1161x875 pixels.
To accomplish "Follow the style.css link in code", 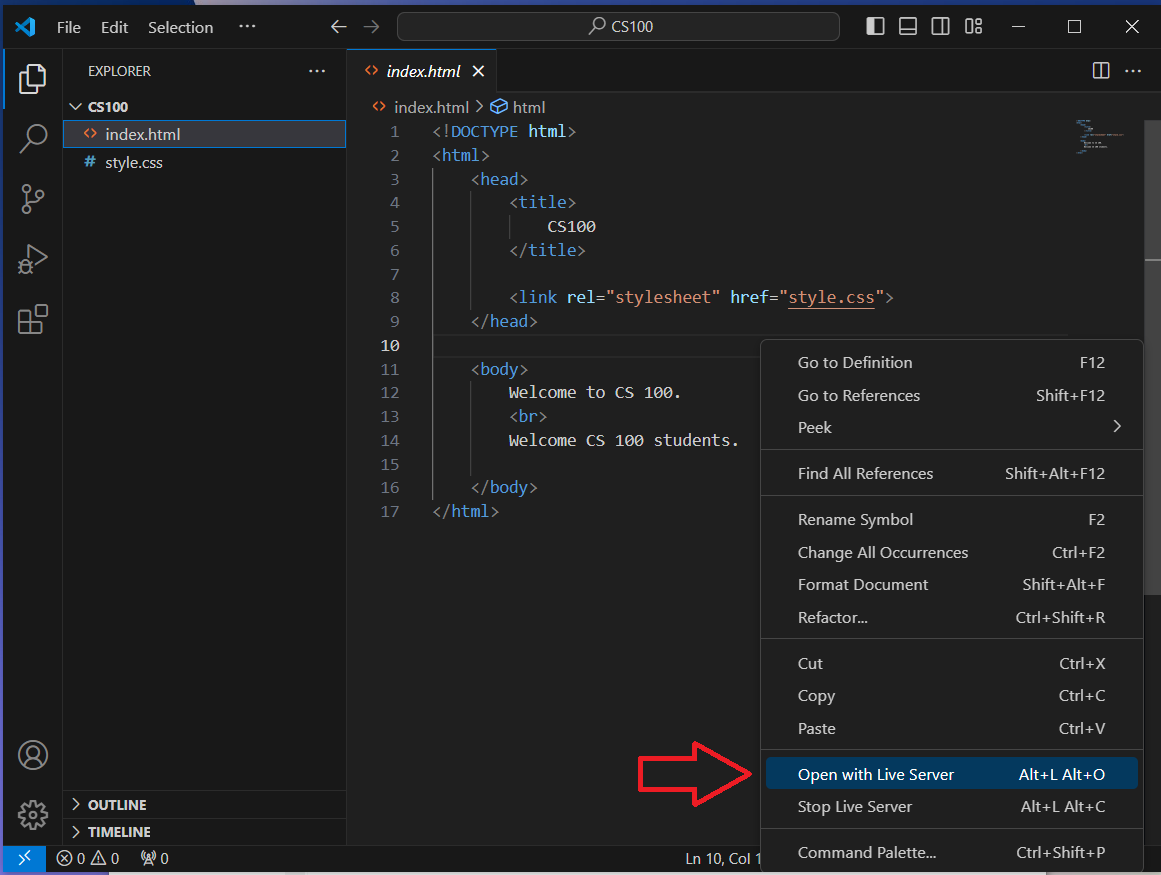I will [830, 298].
